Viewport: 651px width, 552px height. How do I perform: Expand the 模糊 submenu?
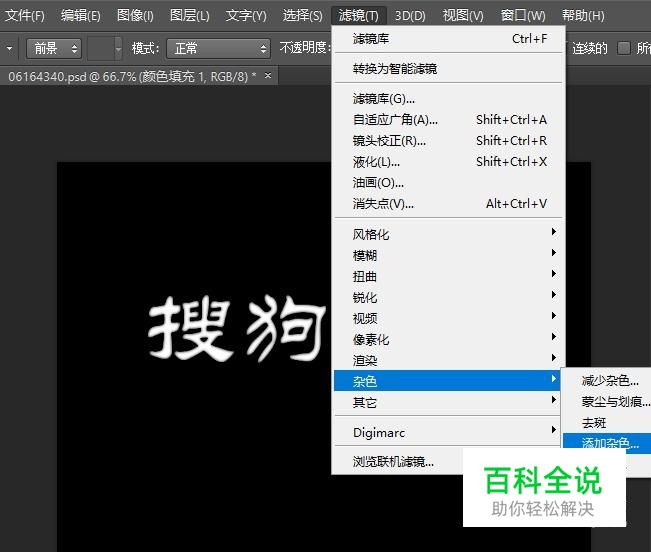450,255
